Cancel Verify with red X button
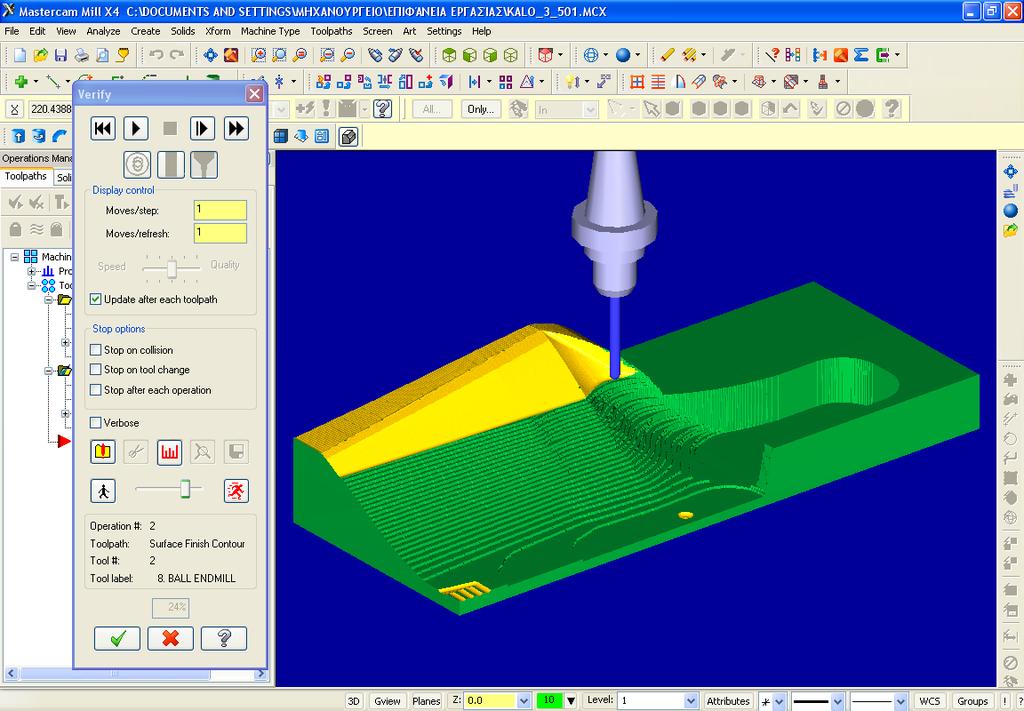 pyautogui.click(x=170, y=638)
